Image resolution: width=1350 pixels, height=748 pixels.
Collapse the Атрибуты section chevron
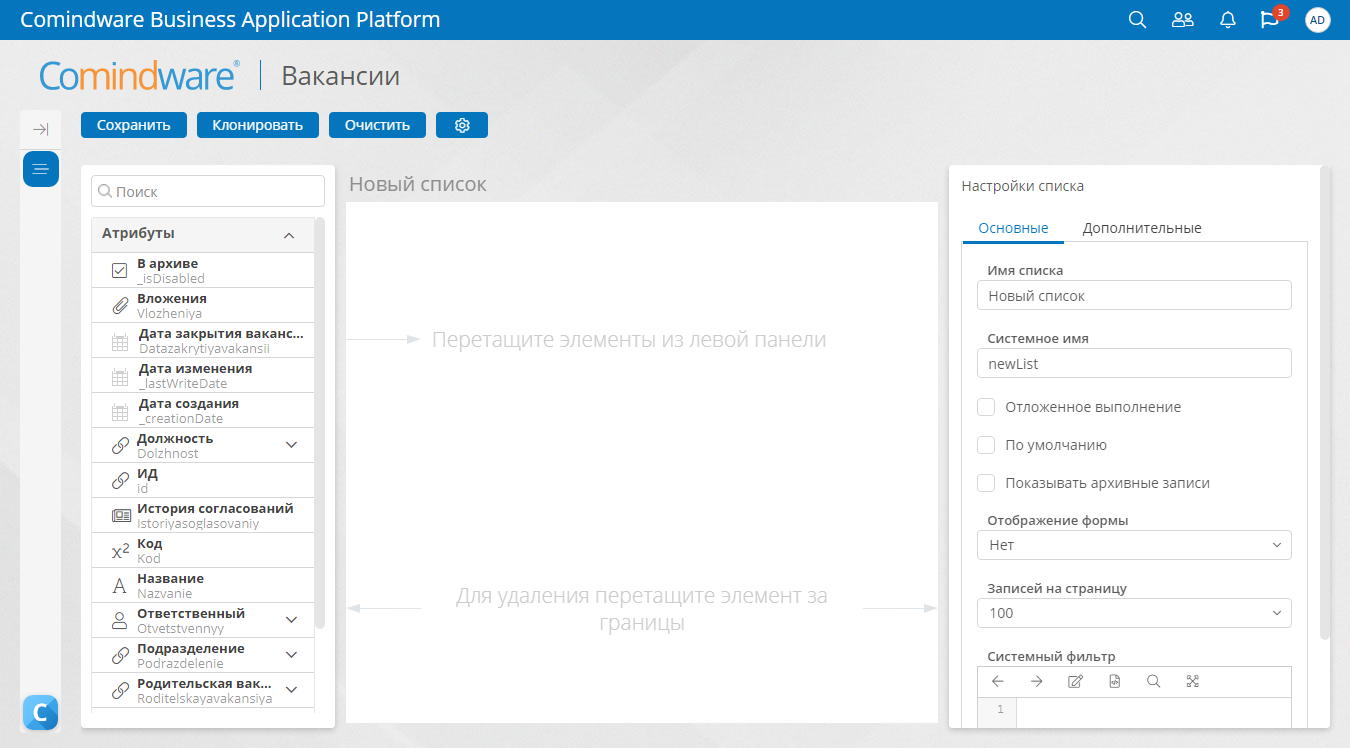click(x=289, y=235)
